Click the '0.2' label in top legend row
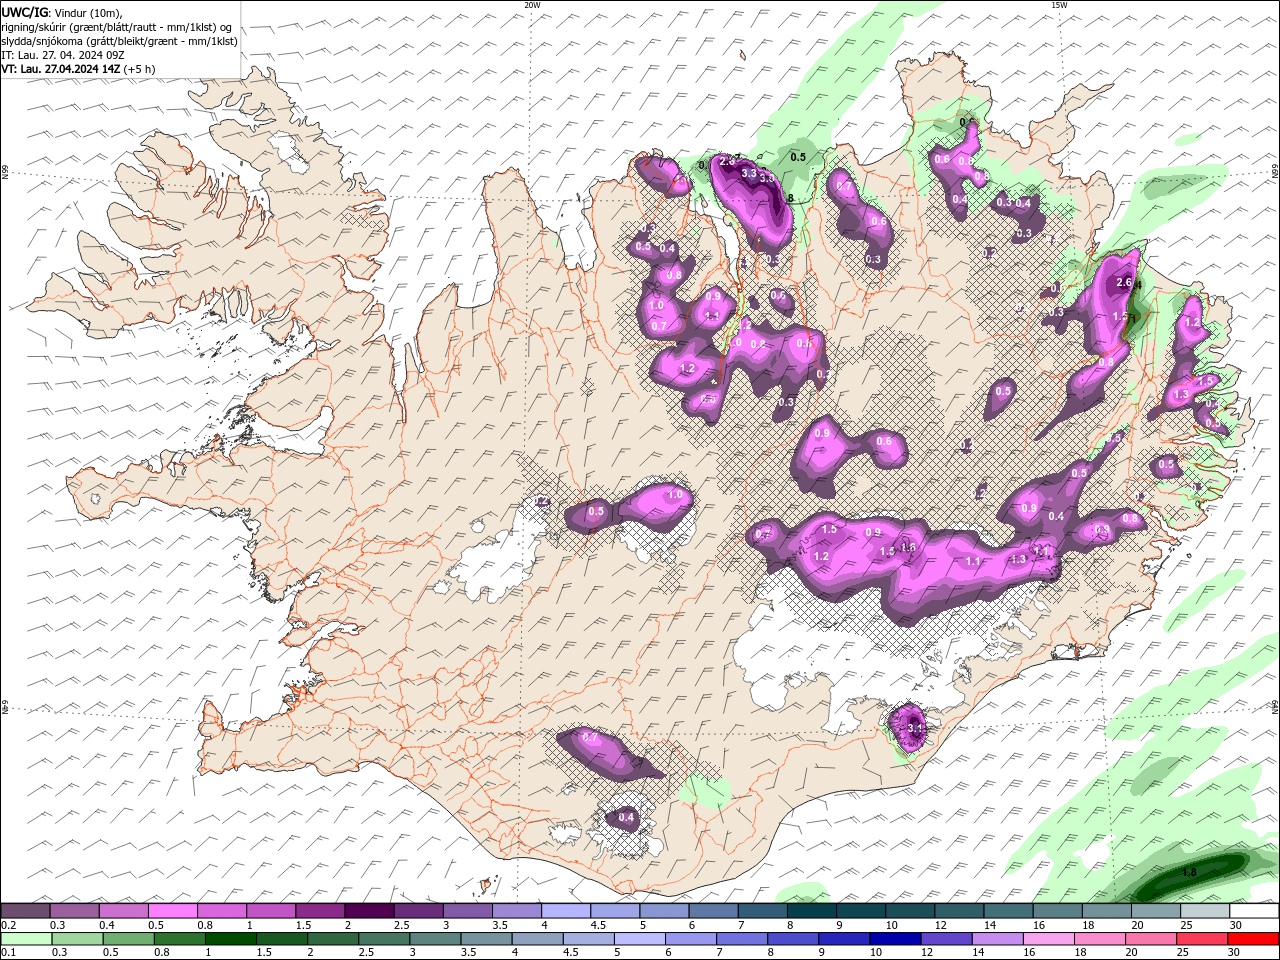Viewport: 1280px width, 960px height. [x=8, y=925]
